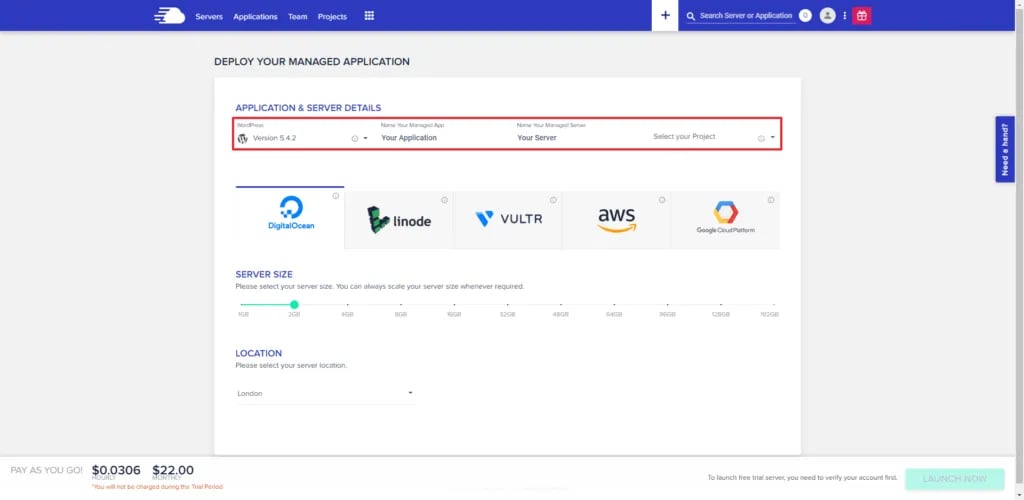
Task: Click the Cloudways cloud logo
Action: tap(170, 16)
